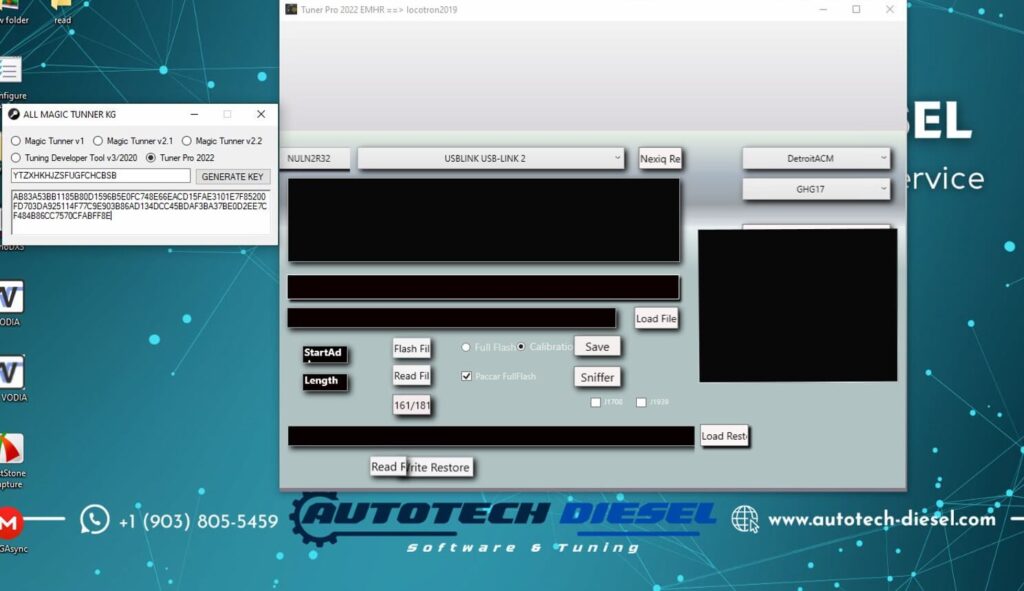
Task: Click the GENERATE KEY button
Action: point(232,176)
